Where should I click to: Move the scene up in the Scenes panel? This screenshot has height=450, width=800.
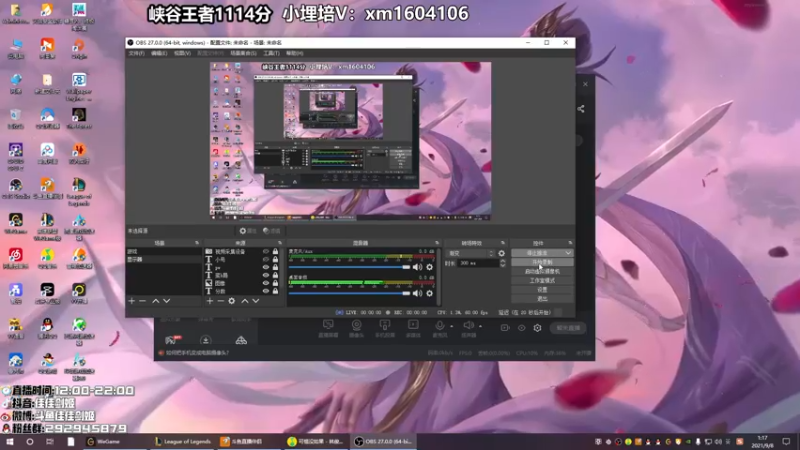tap(156, 301)
